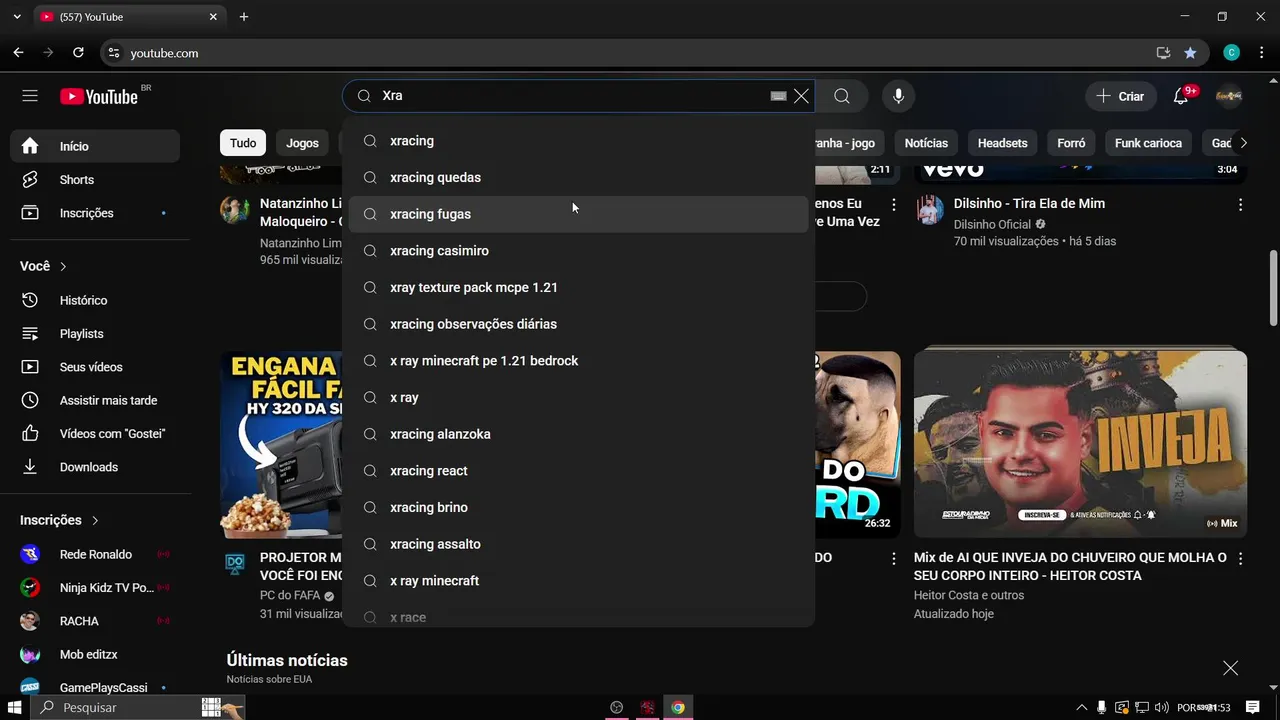
Task: Open Chrome from the taskbar
Action: point(678,707)
